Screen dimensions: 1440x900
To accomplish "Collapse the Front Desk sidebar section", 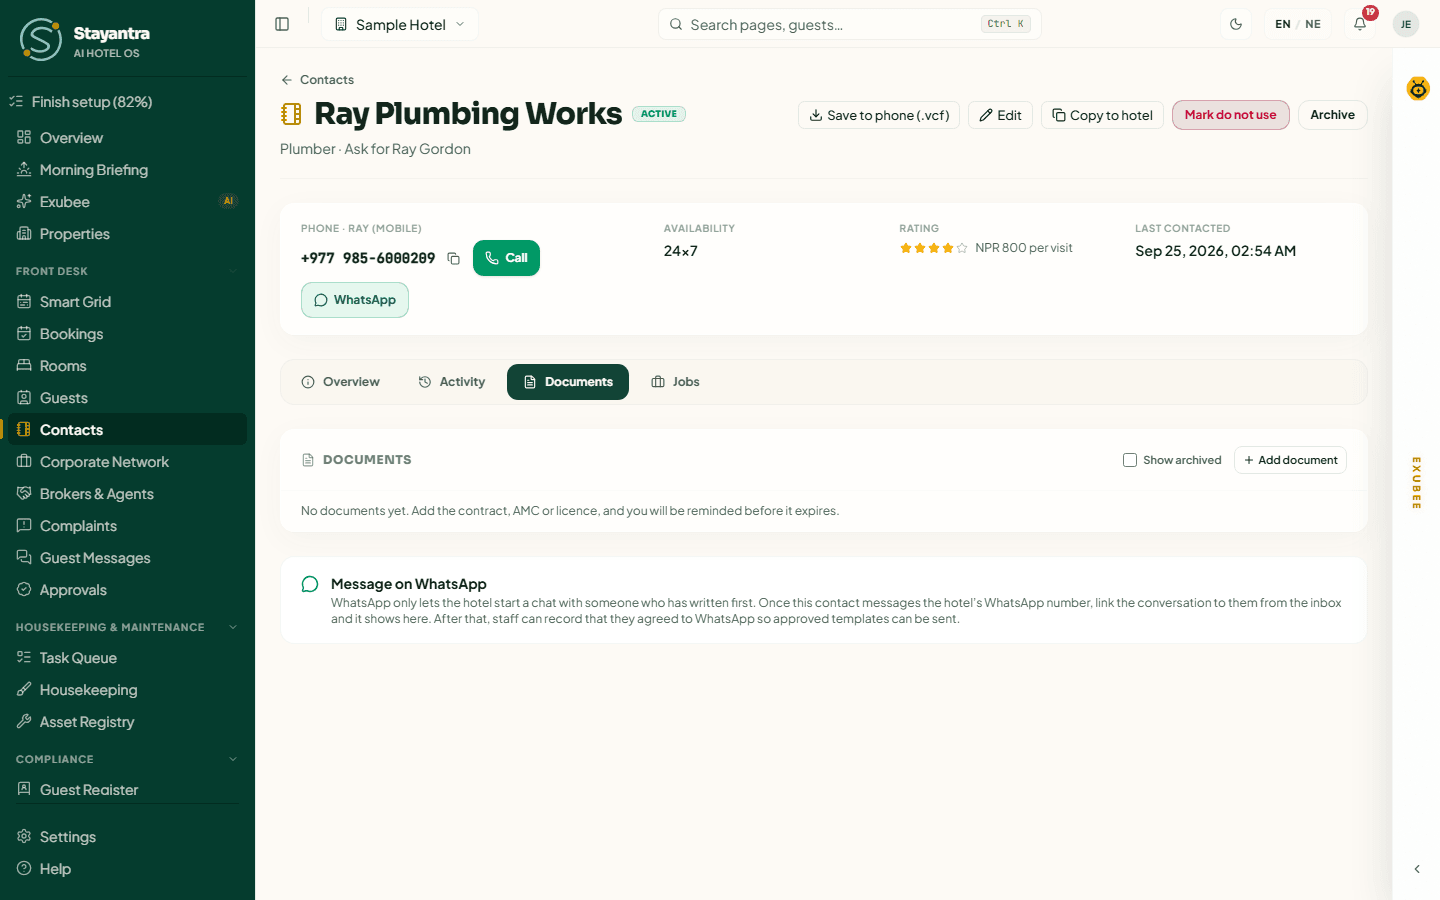I will click(x=233, y=271).
